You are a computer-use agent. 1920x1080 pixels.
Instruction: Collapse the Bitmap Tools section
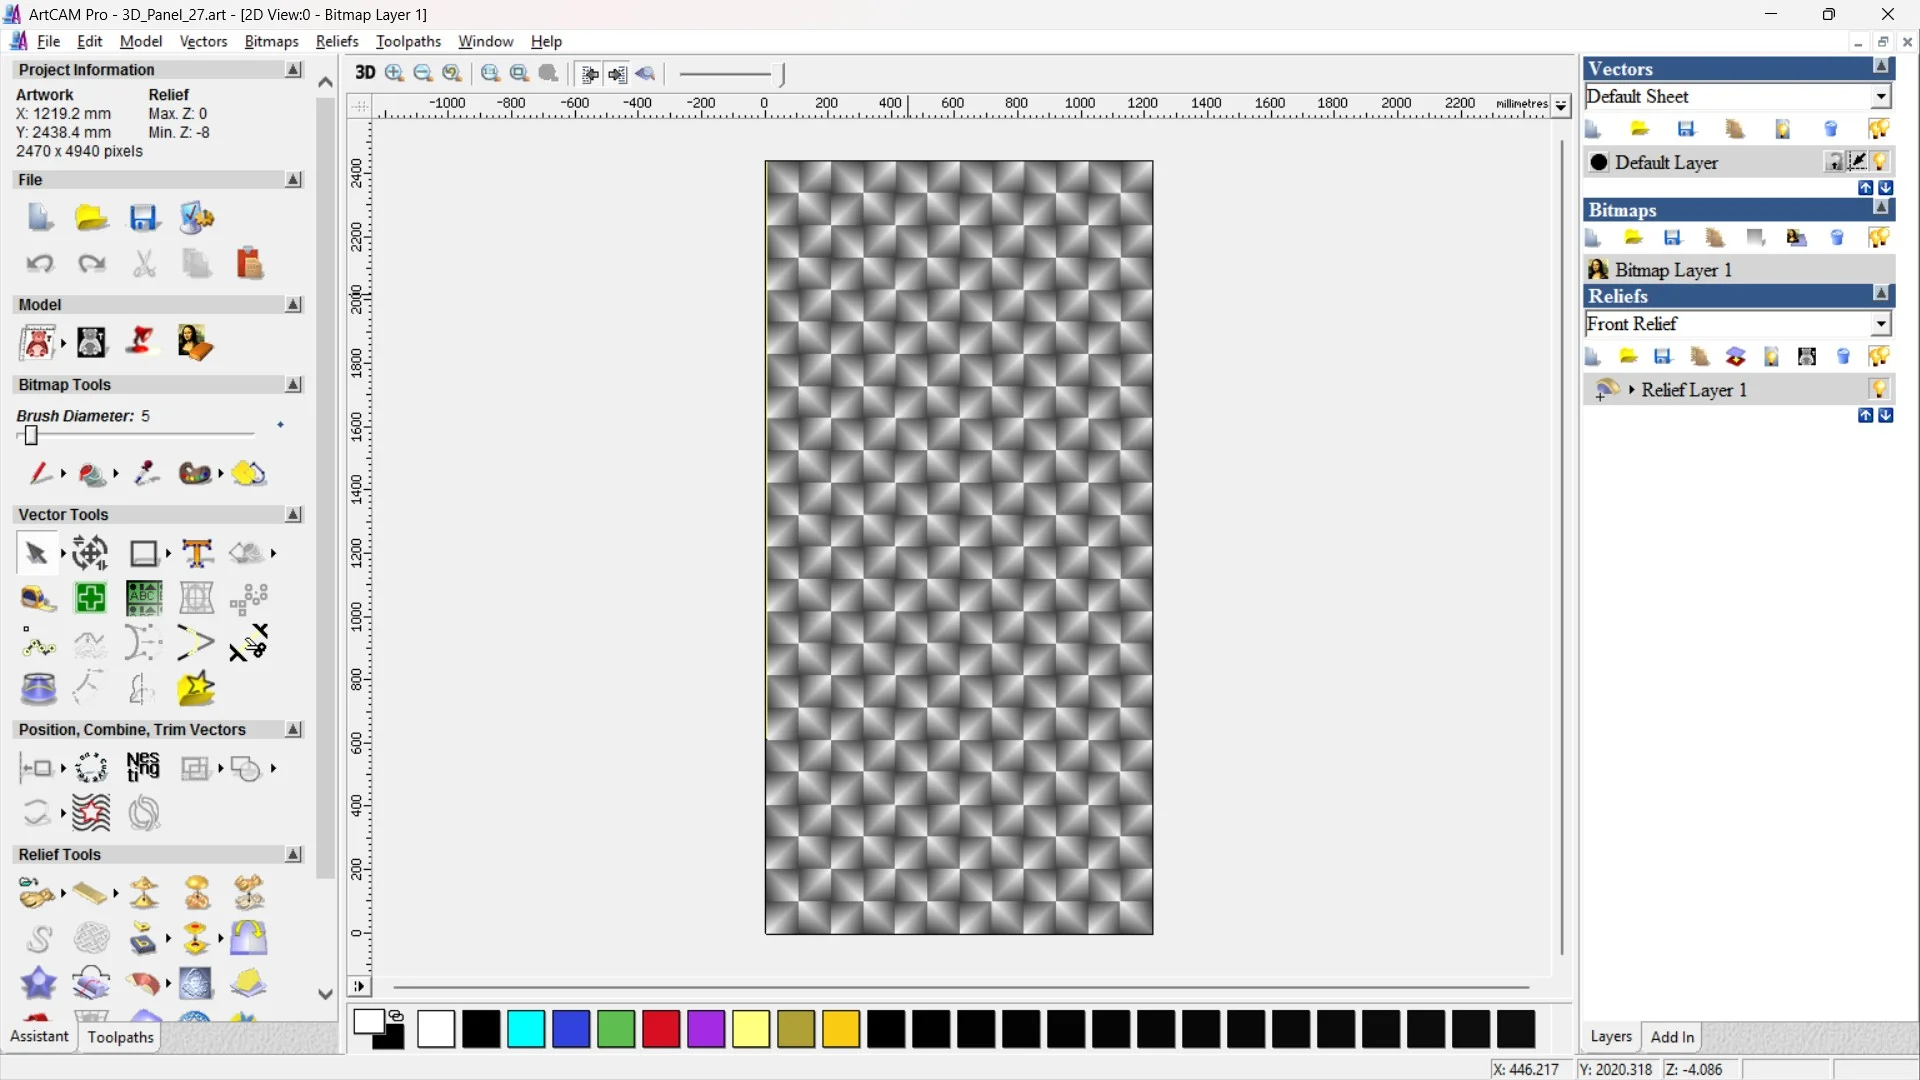point(293,385)
